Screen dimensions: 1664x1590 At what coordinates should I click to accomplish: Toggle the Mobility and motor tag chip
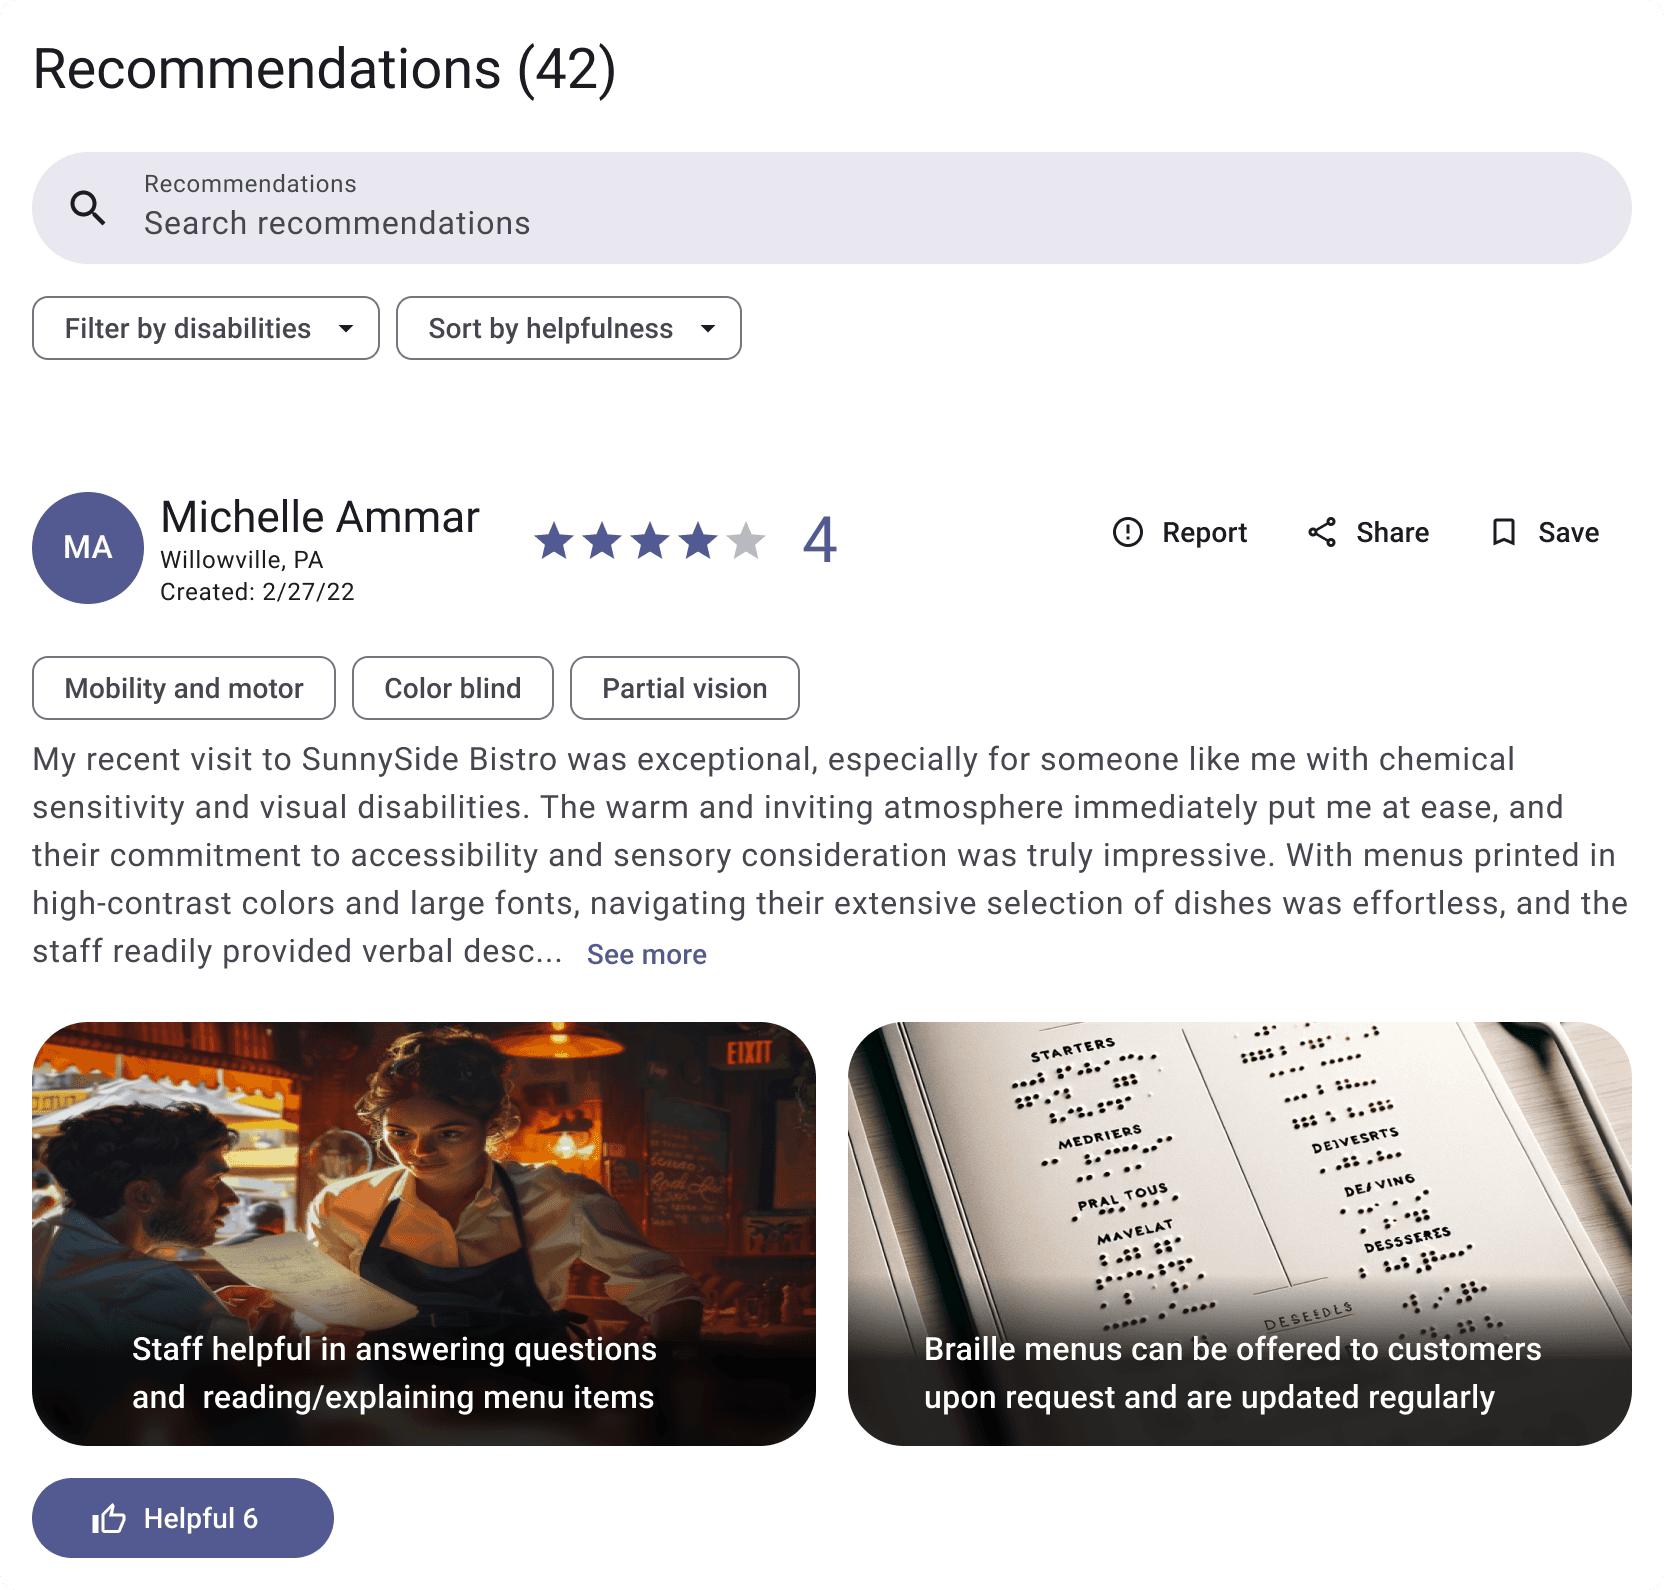tap(184, 688)
